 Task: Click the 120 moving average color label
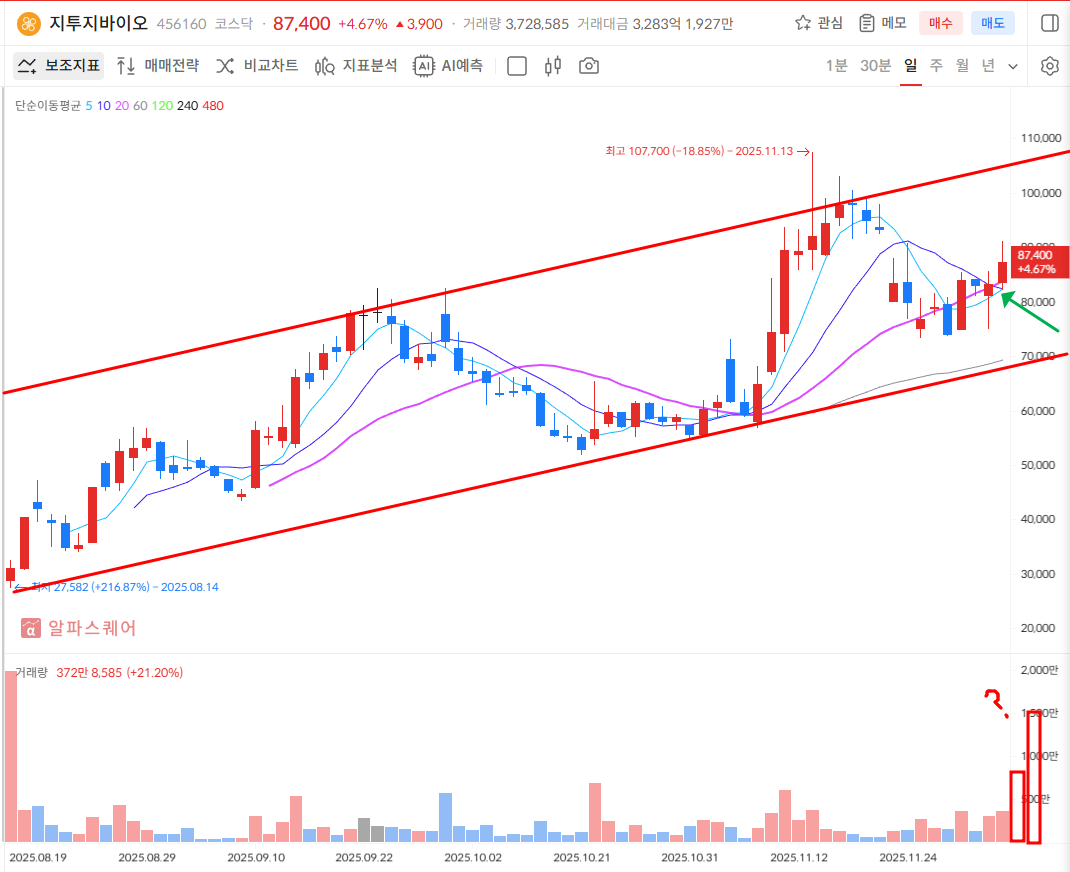[x=161, y=105]
